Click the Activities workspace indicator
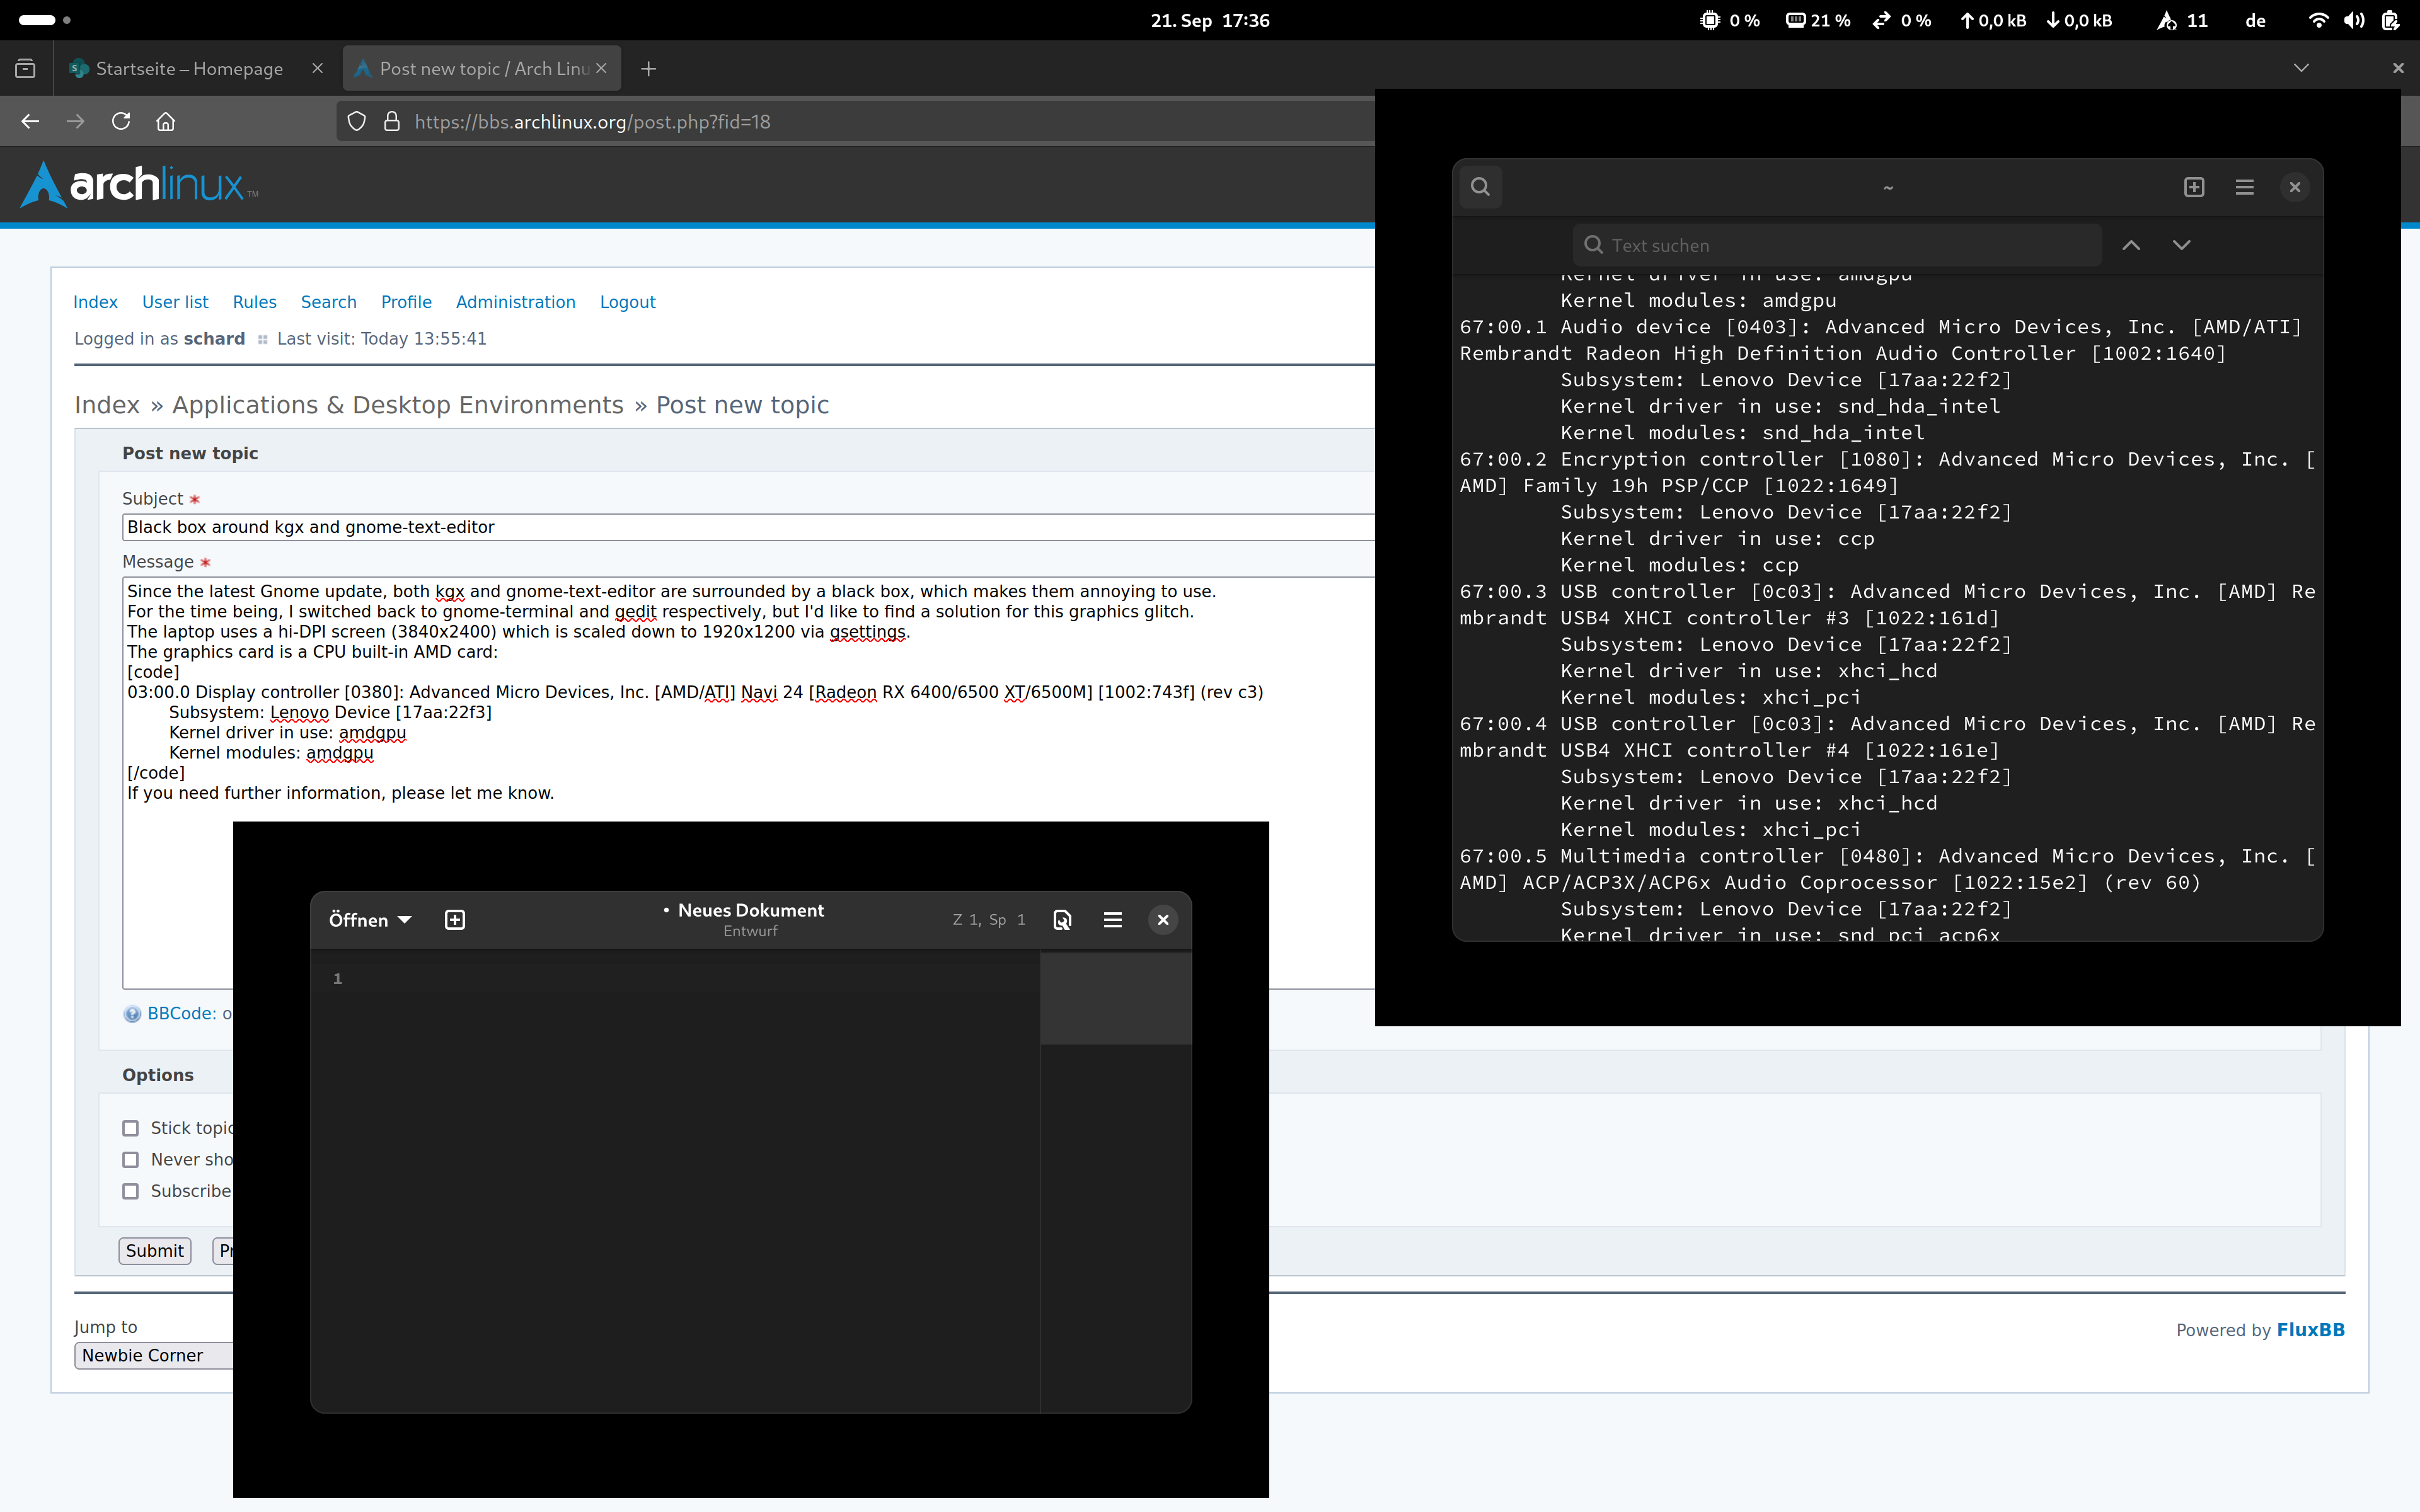Screen dimensions: 2420x1512 point(44,20)
